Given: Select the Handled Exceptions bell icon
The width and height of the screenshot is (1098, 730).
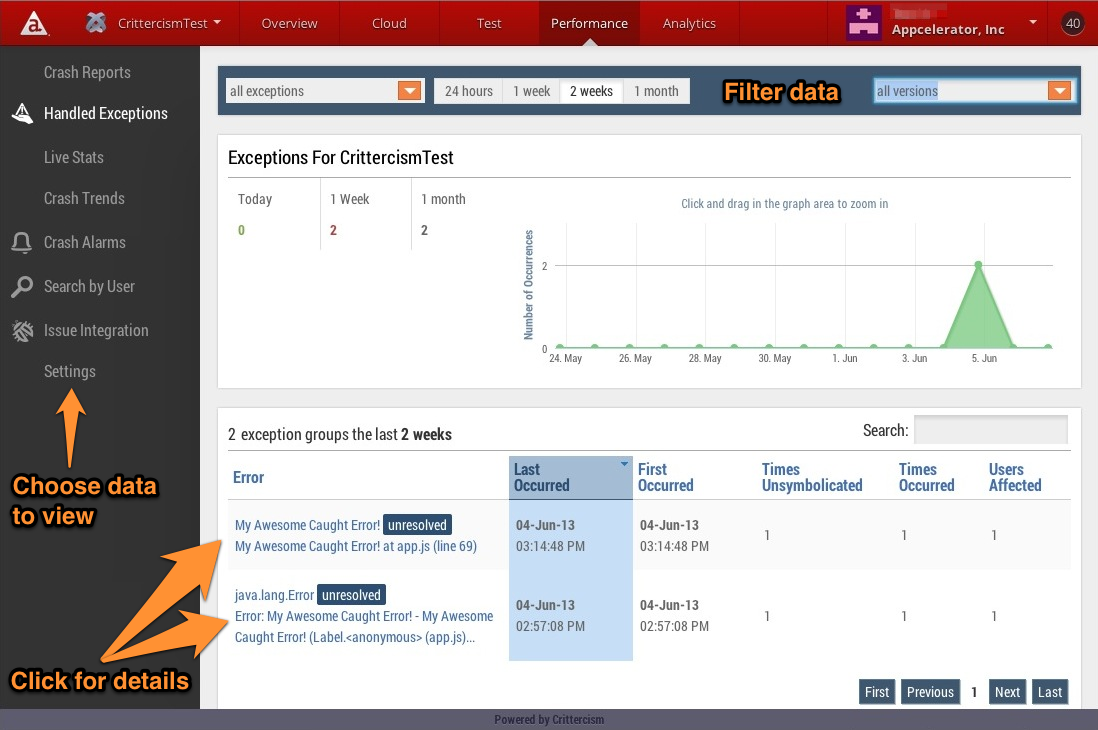Looking at the screenshot, I should [20, 113].
